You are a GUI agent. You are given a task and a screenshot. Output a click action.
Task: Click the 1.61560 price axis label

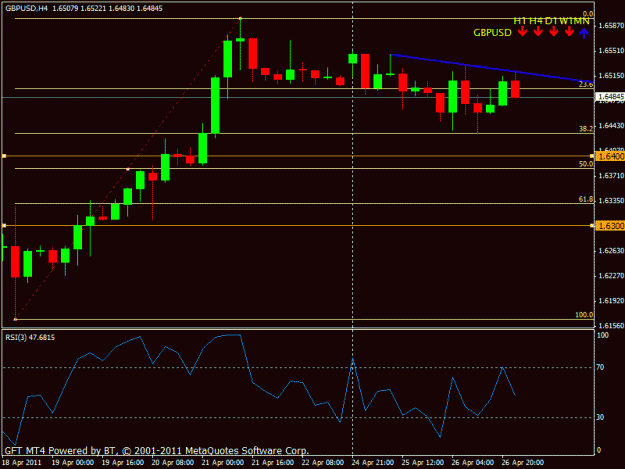coord(611,326)
